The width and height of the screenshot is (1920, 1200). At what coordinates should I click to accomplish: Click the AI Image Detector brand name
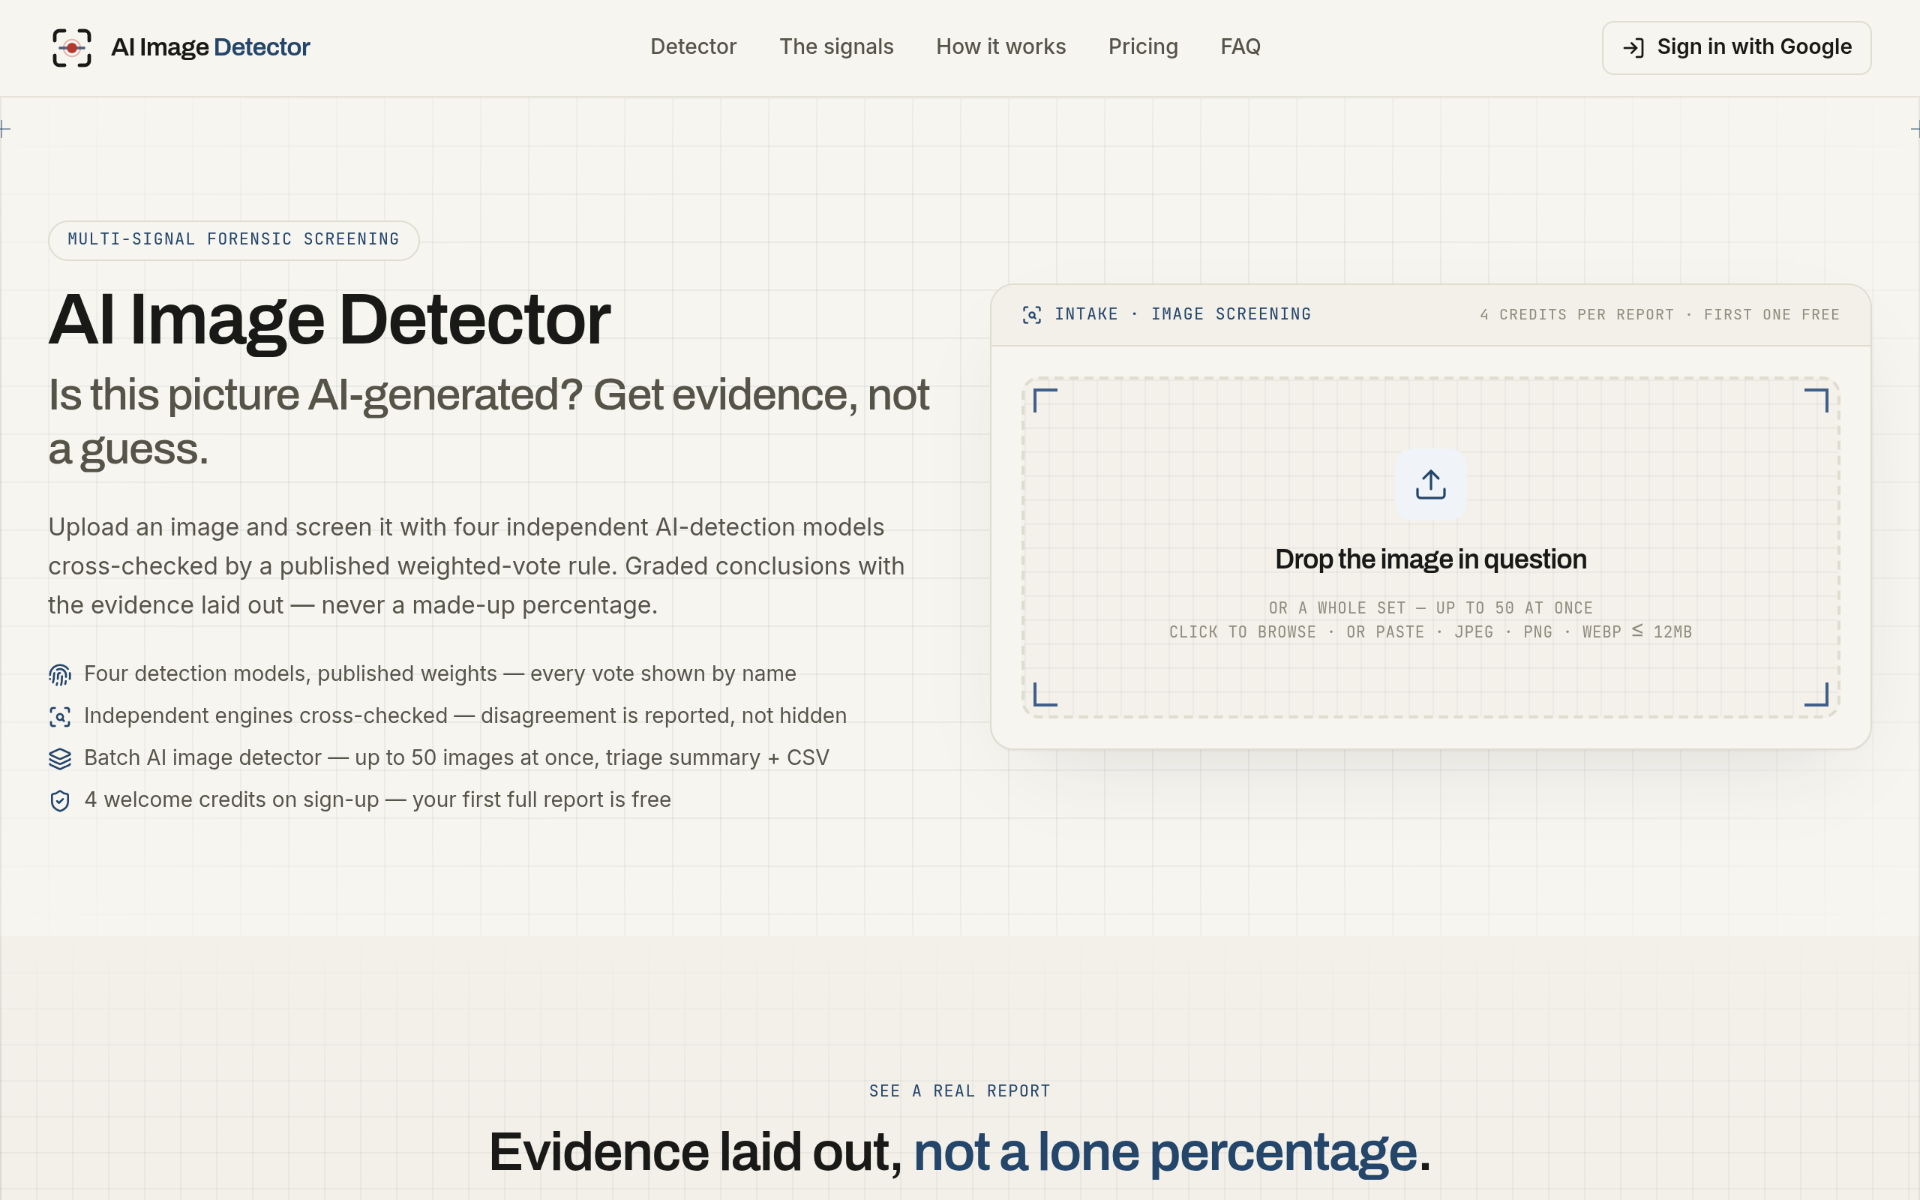tap(210, 47)
